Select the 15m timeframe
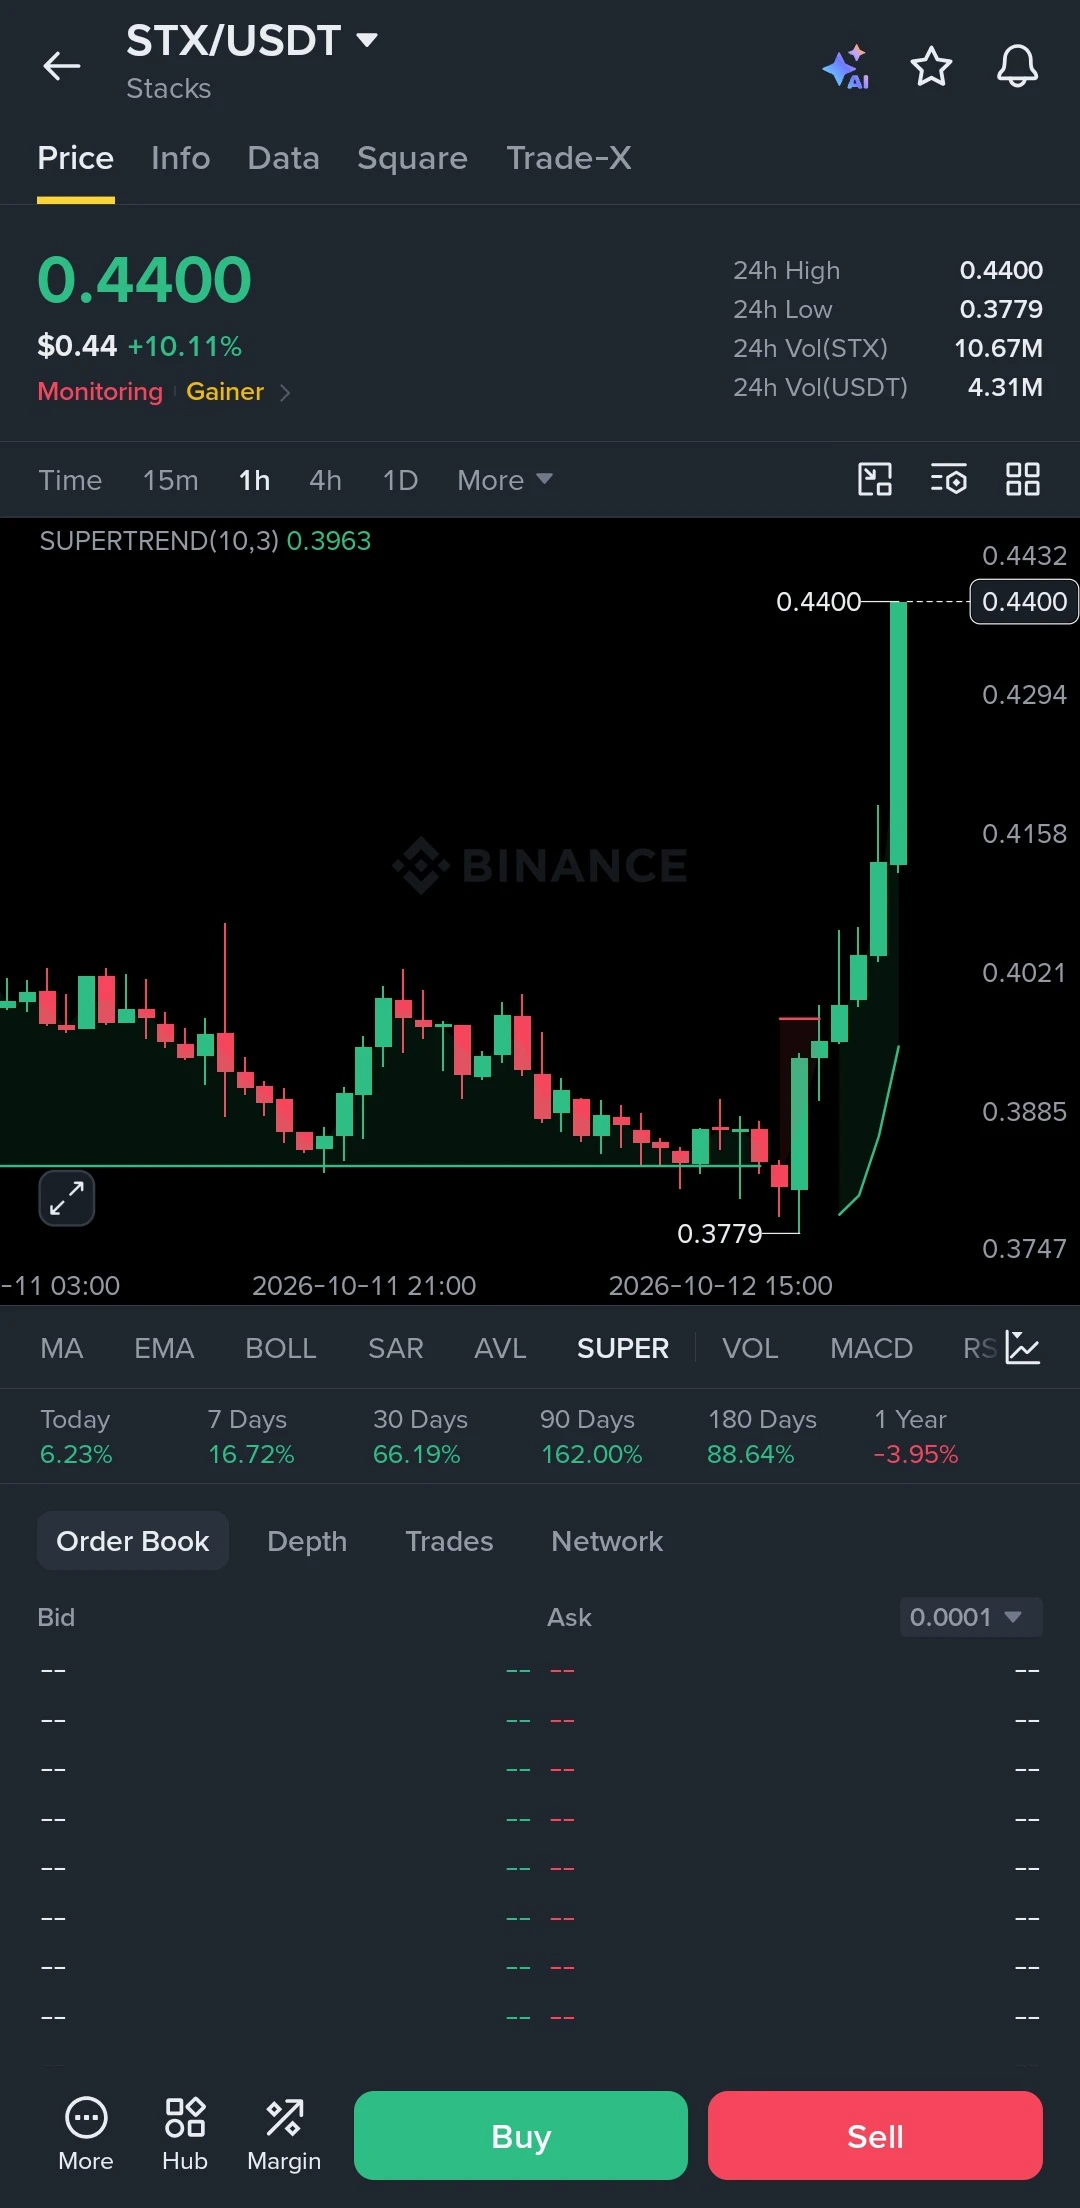This screenshot has width=1080, height=2208. [x=171, y=480]
